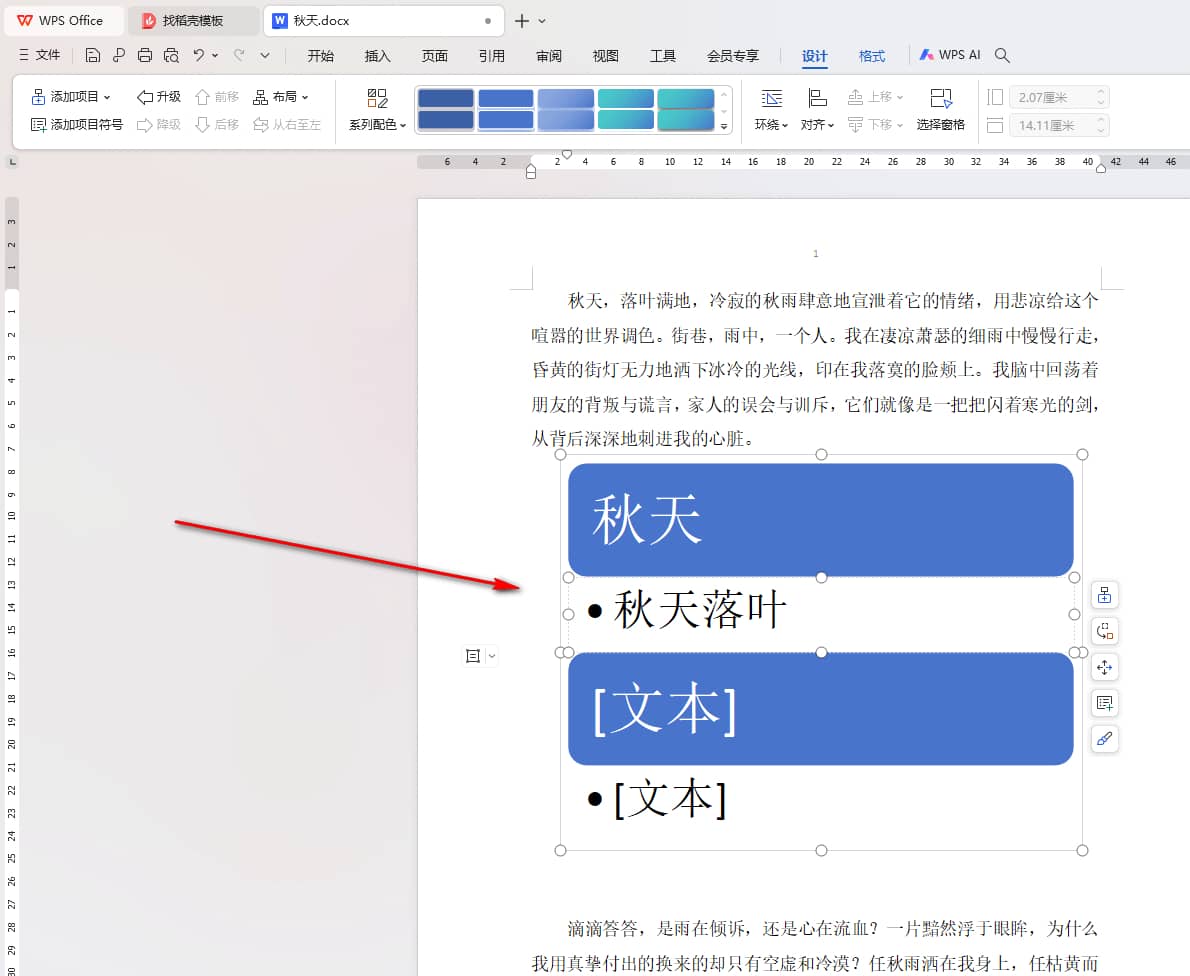This screenshot has height=976, width=1190.
Task: Click the ruler tab-stop type selector
Action: (11, 162)
